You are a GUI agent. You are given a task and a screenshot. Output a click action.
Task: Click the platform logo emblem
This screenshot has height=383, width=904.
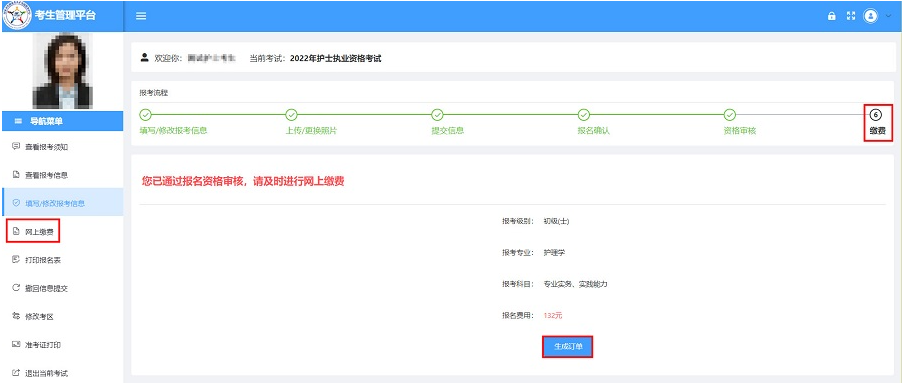[x=17, y=16]
